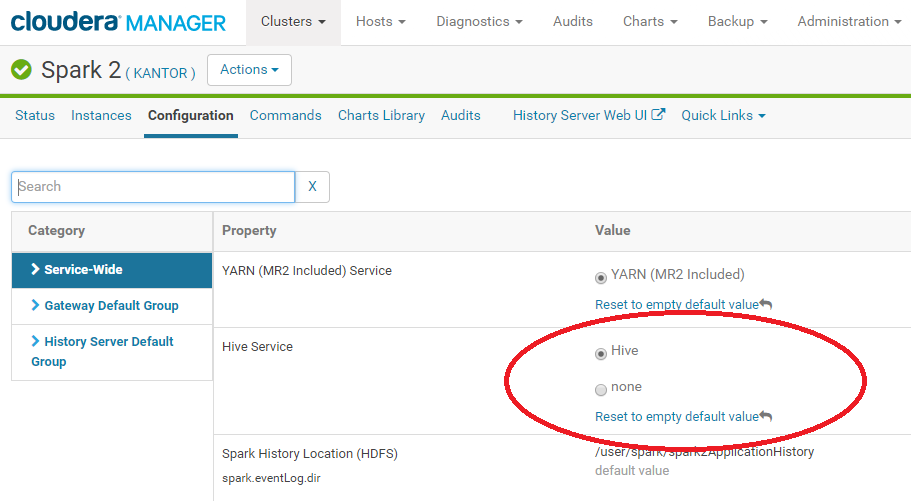Click the KANTOR cluster link
Screen dimensions: 911x501
click(160, 73)
